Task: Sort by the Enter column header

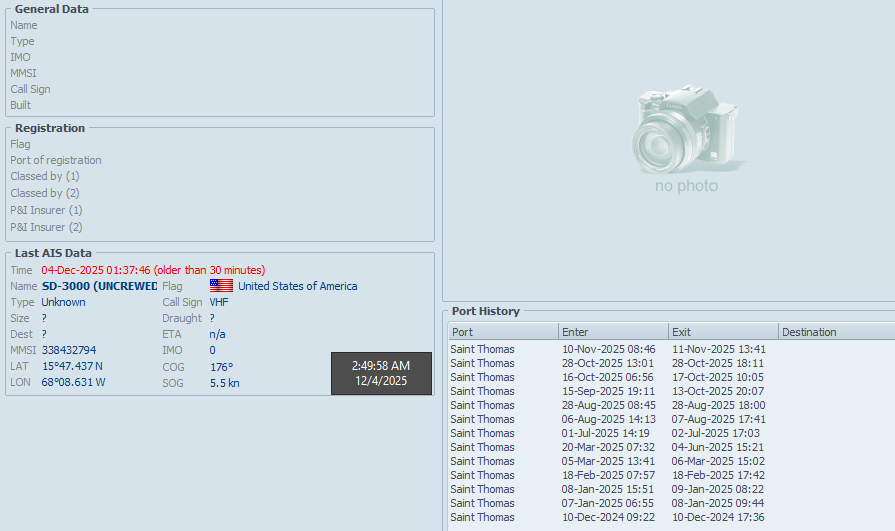Action: tap(614, 332)
